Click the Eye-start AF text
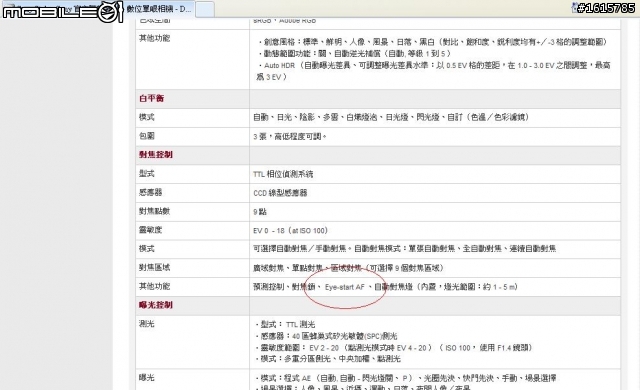This screenshot has width=640, height=390. [344, 287]
